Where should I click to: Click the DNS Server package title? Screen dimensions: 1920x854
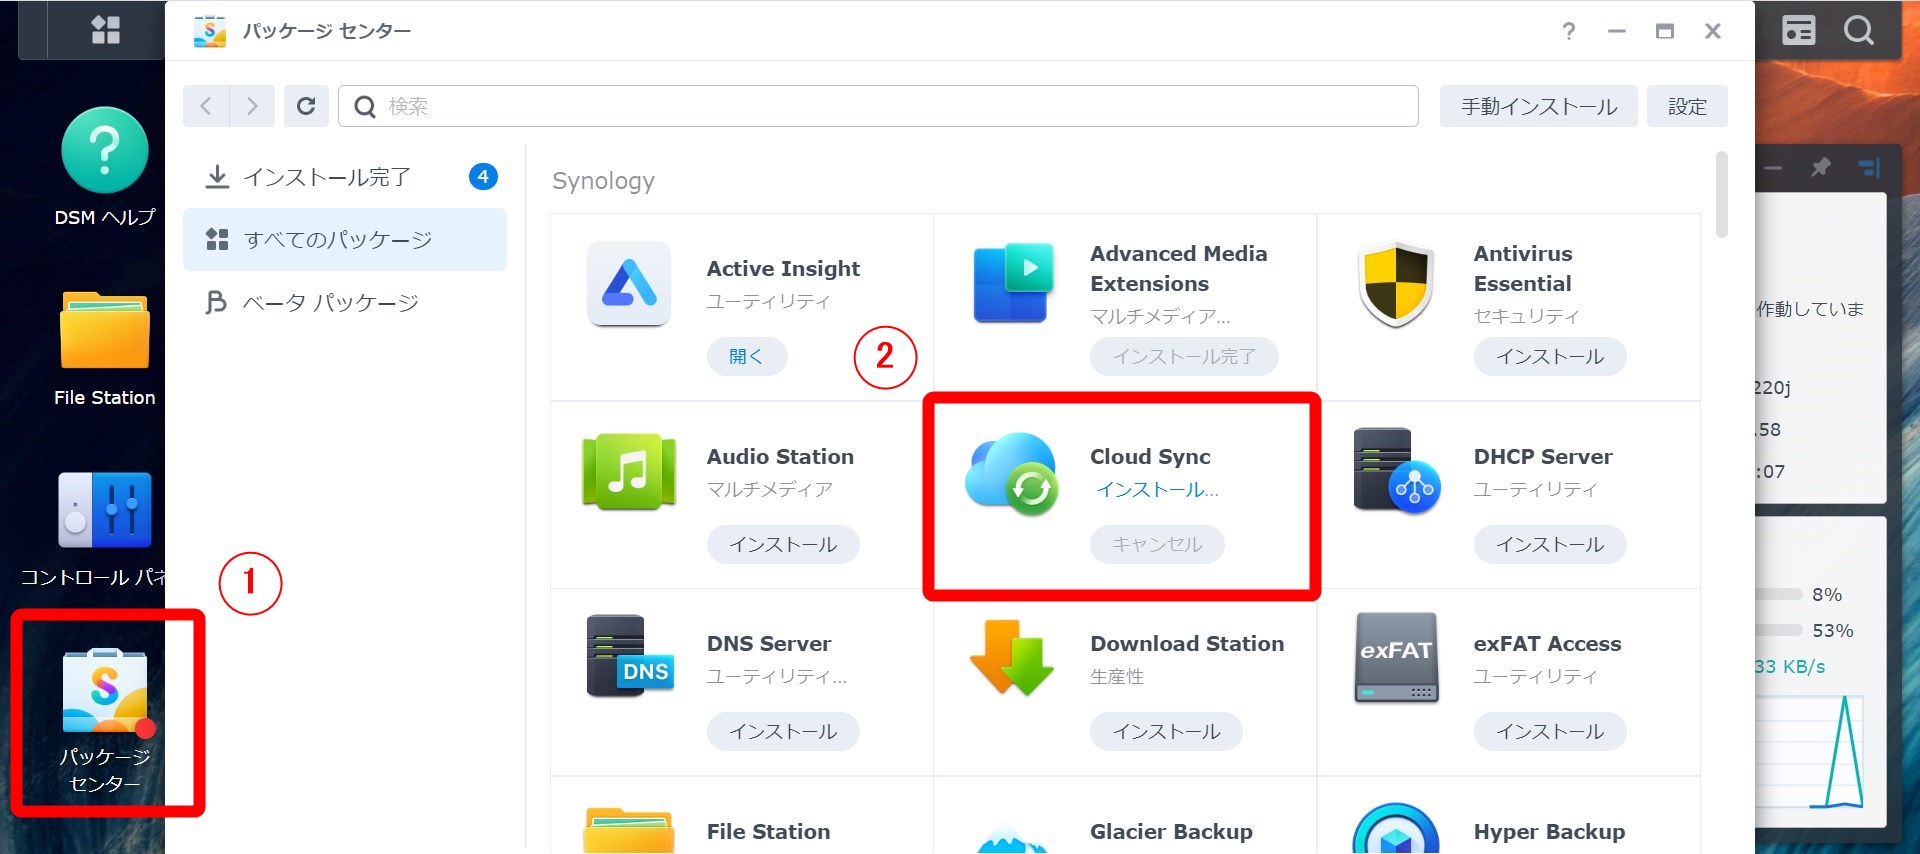tap(769, 643)
